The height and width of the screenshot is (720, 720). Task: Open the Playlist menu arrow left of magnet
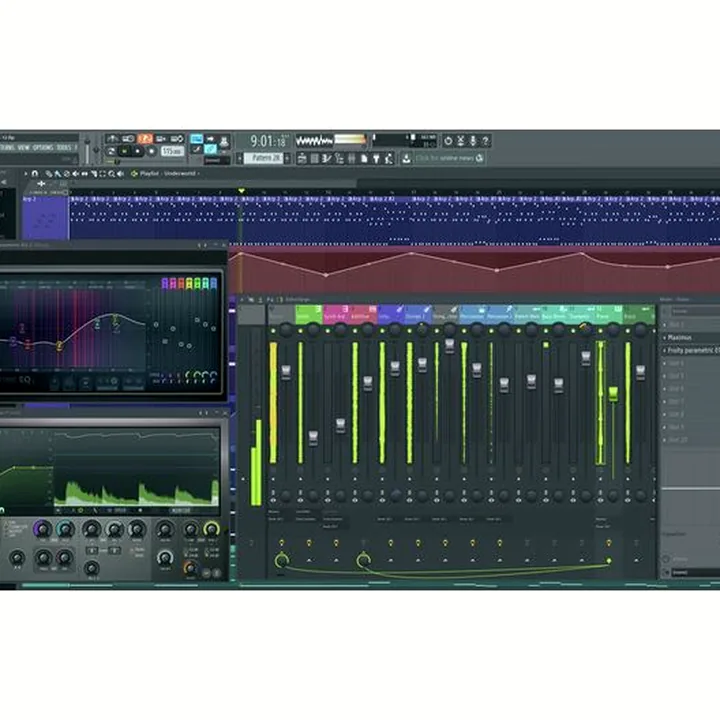(26, 174)
